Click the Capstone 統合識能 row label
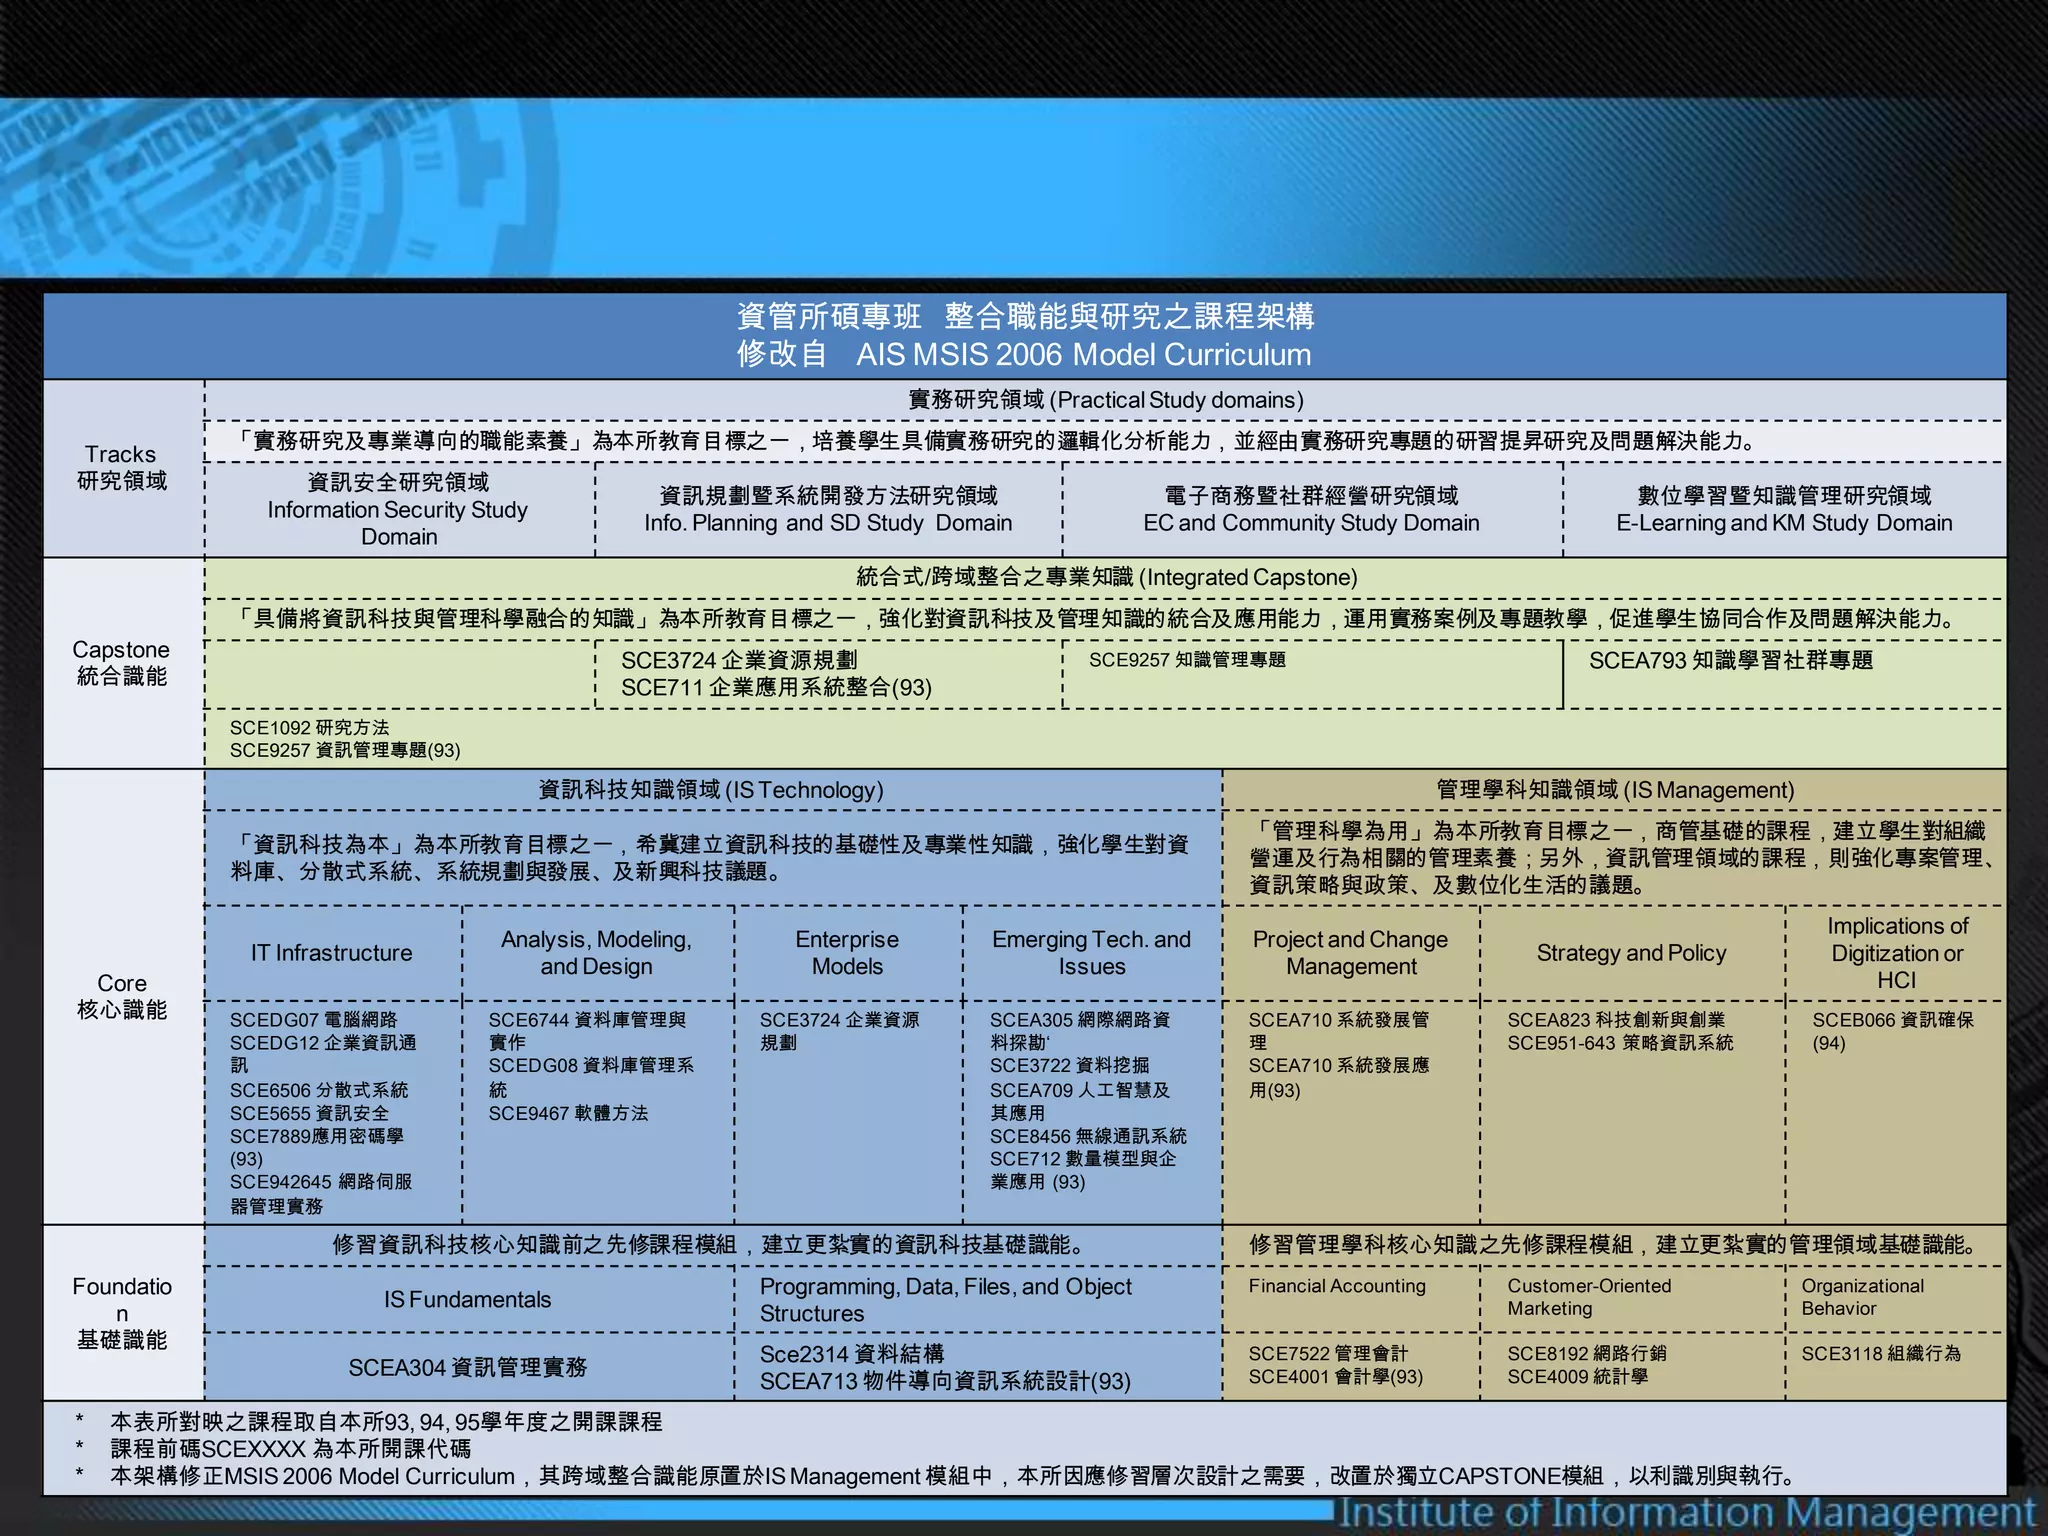Image resolution: width=2048 pixels, height=1536 pixels. (122, 662)
